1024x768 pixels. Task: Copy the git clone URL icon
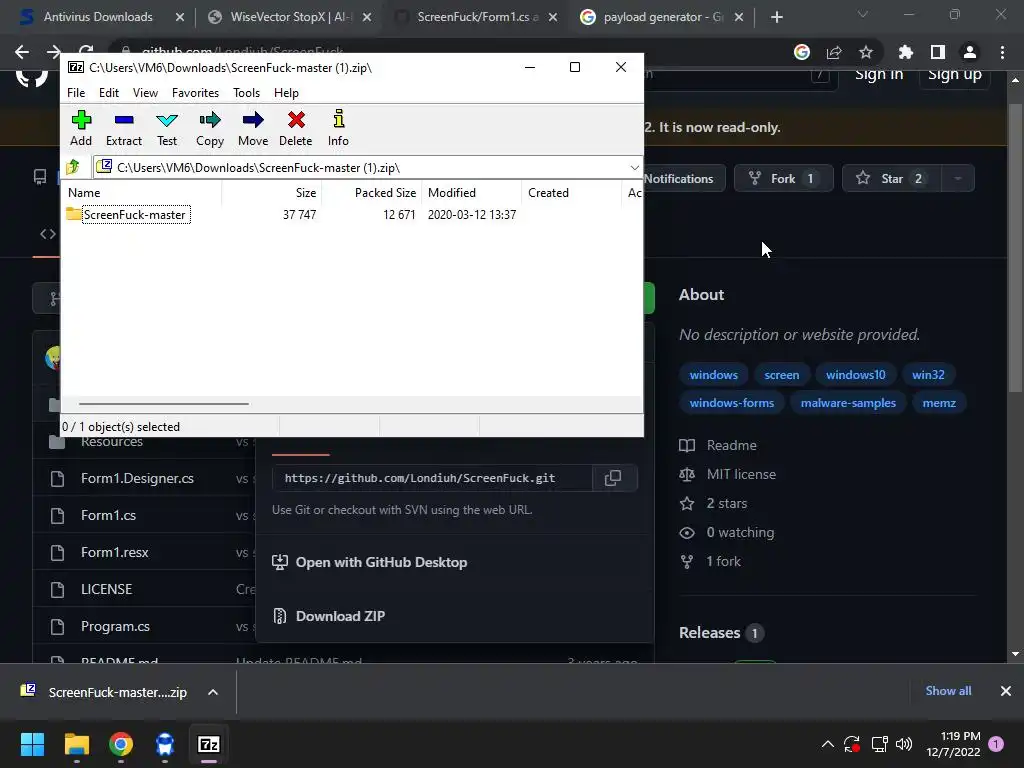pos(613,478)
